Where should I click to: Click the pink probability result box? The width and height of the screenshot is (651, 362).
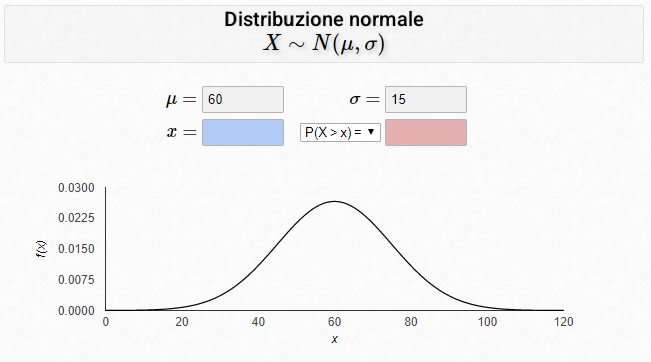(426, 132)
